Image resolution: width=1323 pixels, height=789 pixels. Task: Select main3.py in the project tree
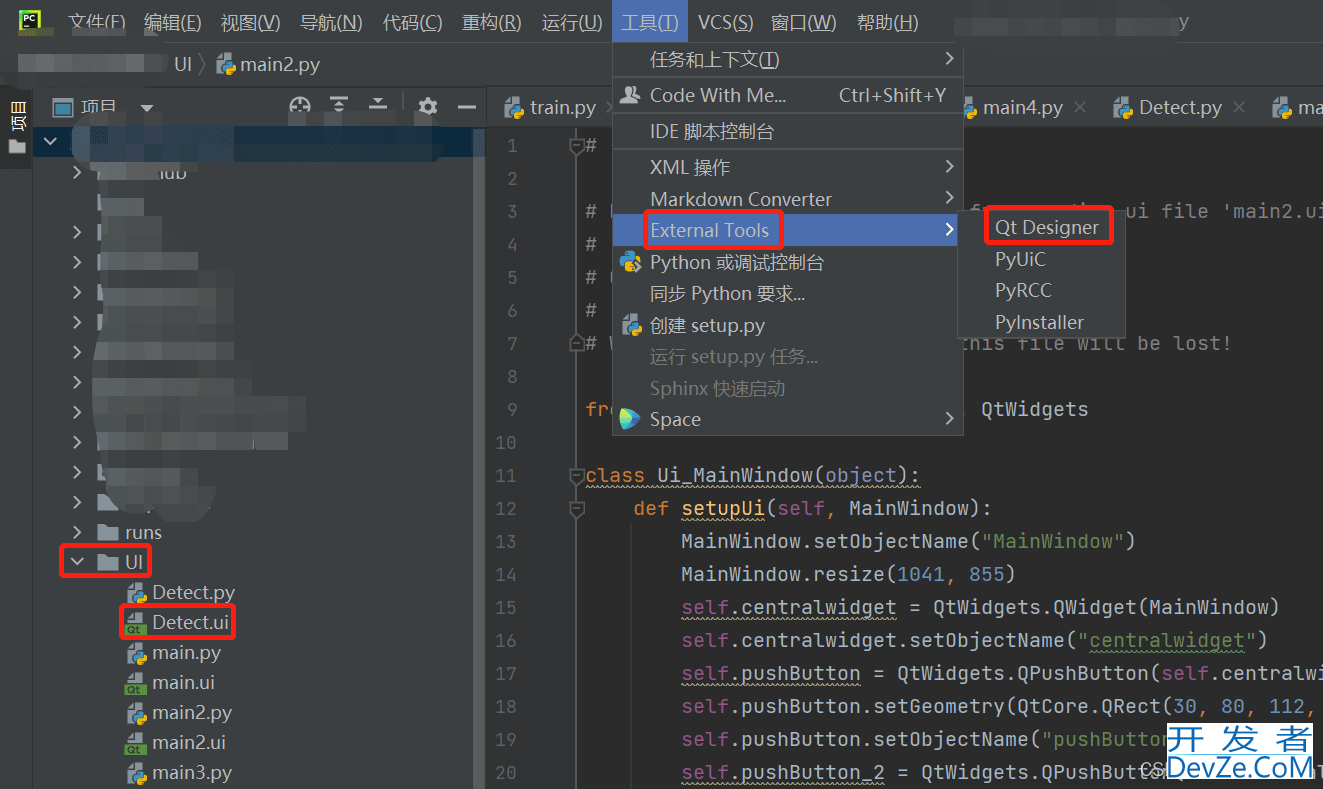(x=192, y=773)
